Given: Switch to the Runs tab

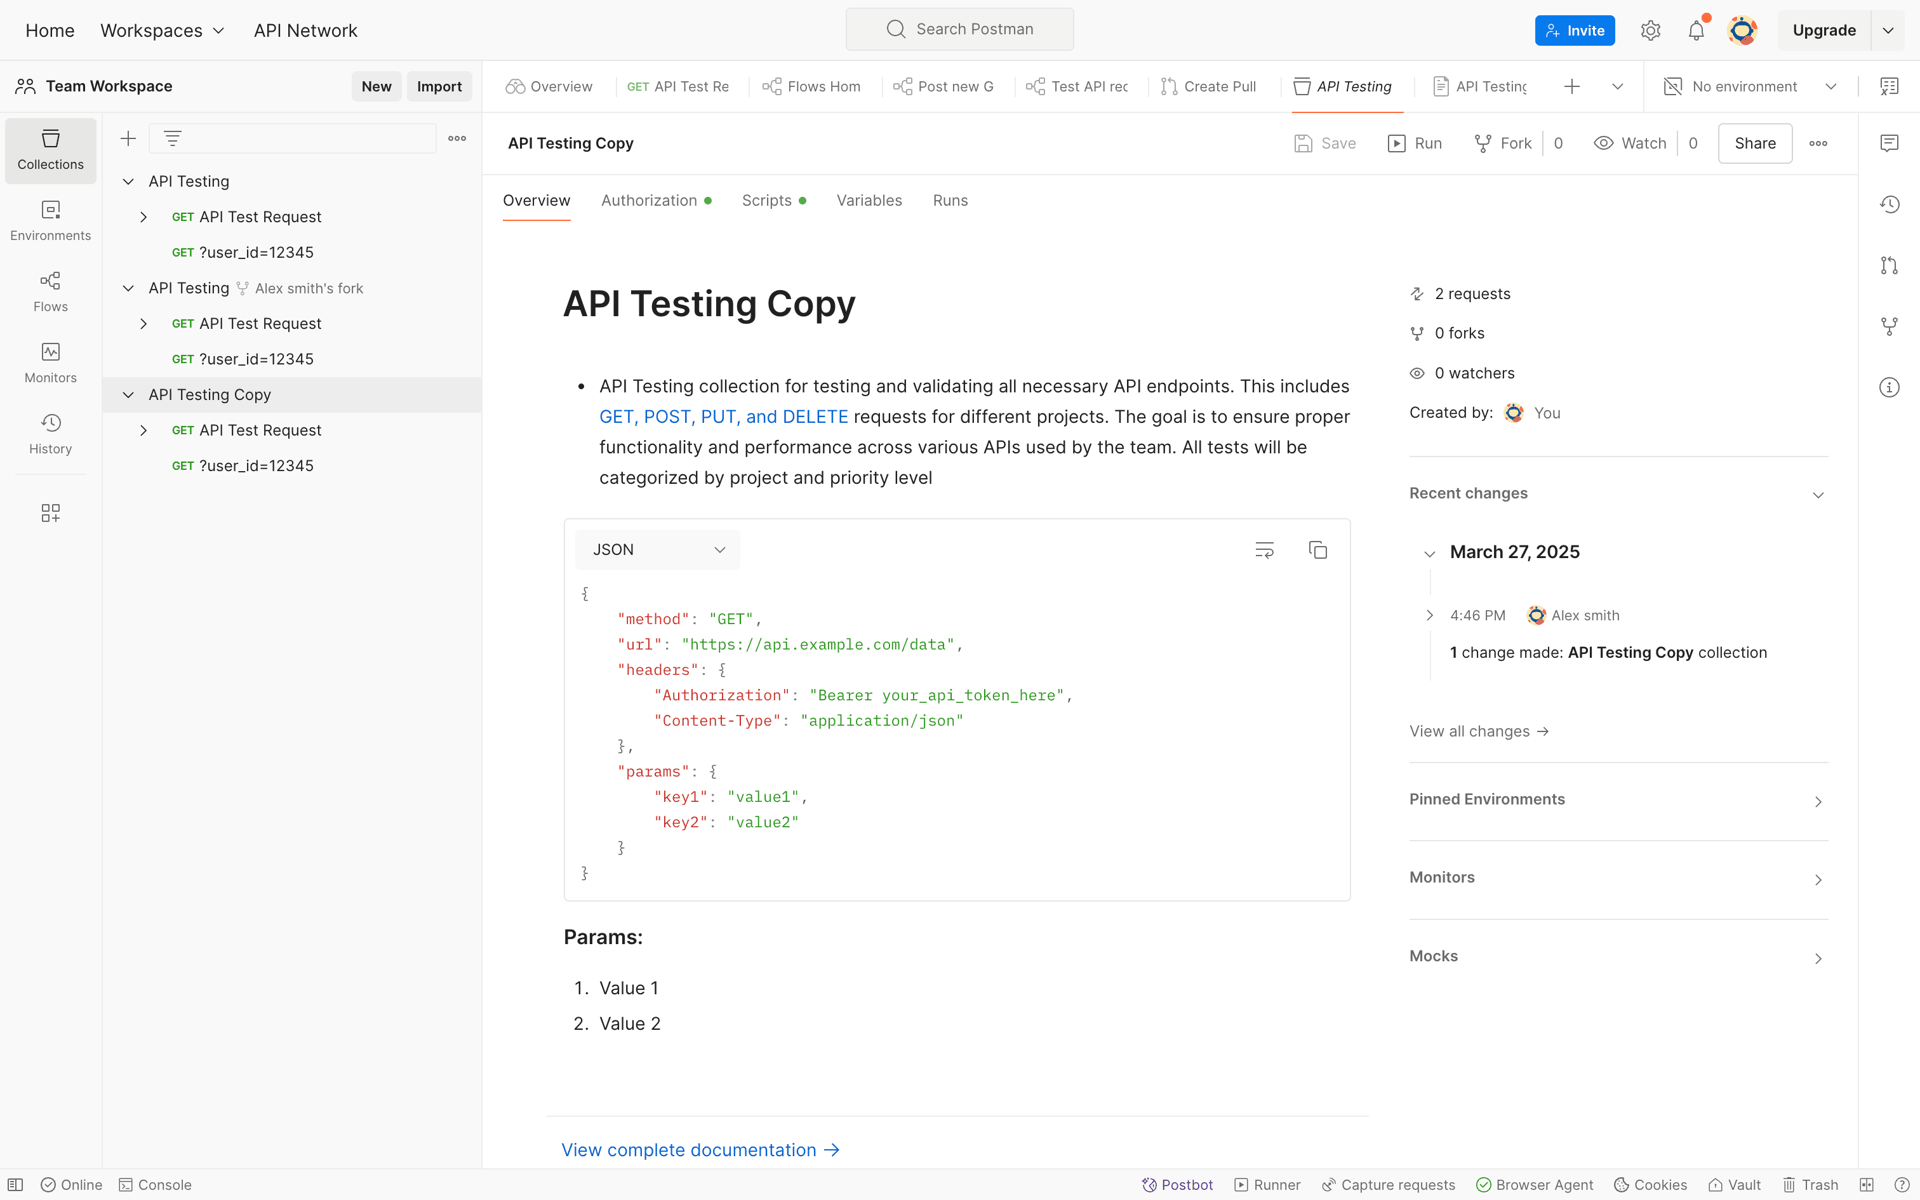Looking at the screenshot, I should (950, 201).
